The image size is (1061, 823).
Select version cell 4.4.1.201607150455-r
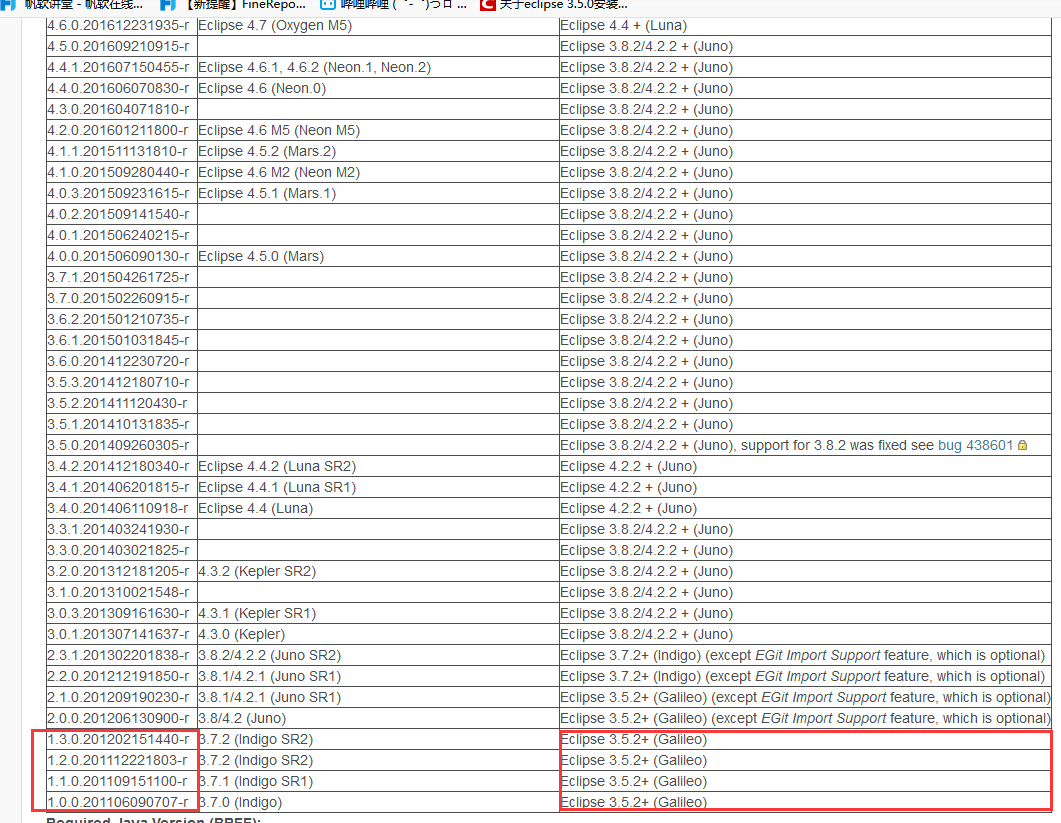[x=122, y=67]
